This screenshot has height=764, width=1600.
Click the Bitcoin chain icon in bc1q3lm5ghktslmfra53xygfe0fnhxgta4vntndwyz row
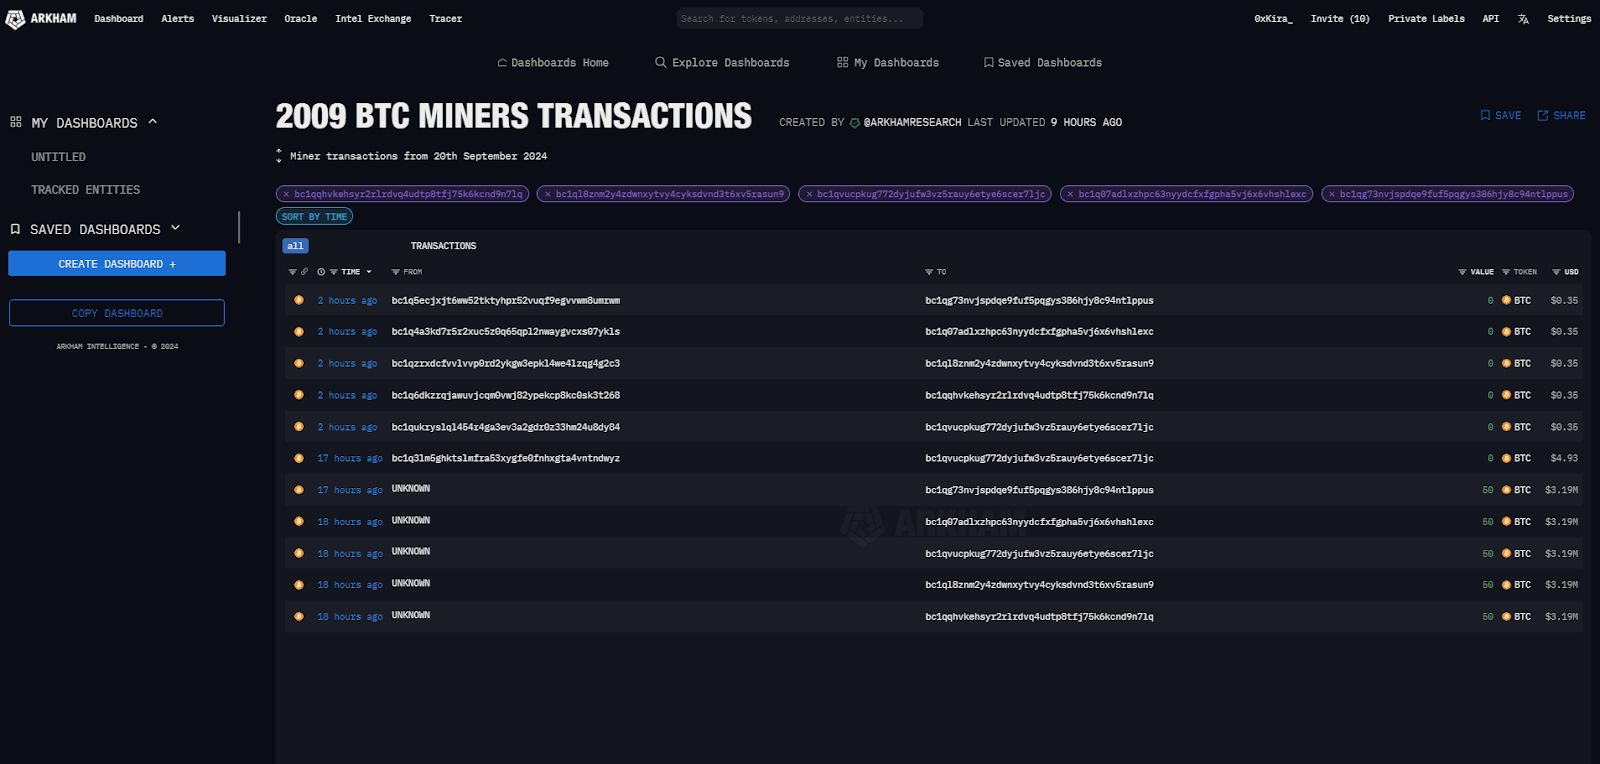(x=298, y=458)
